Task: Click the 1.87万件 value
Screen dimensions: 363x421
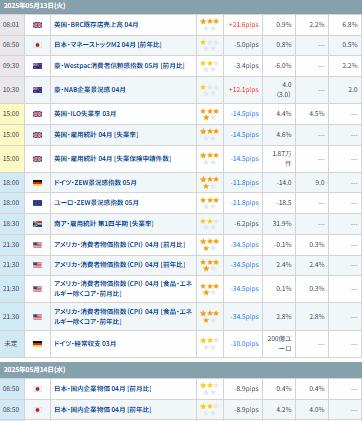Action: coord(282,159)
